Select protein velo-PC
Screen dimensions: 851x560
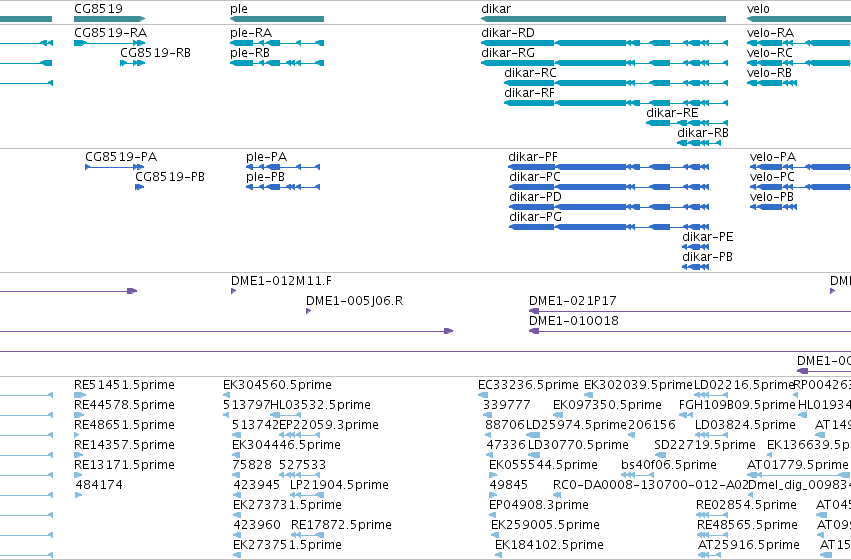pyautogui.click(x=801, y=187)
